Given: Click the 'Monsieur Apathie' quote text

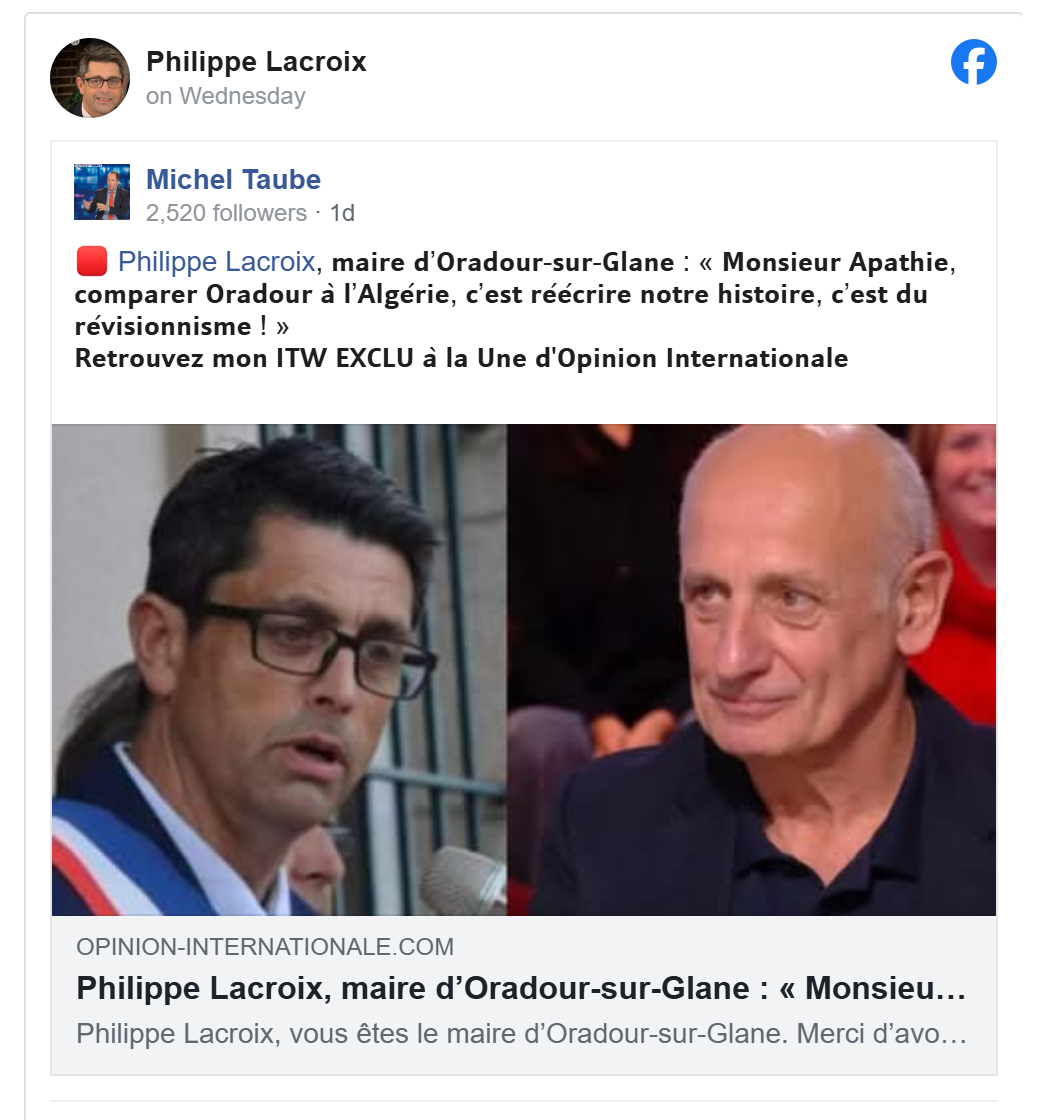Looking at the screenshot, I should (836, 262).
